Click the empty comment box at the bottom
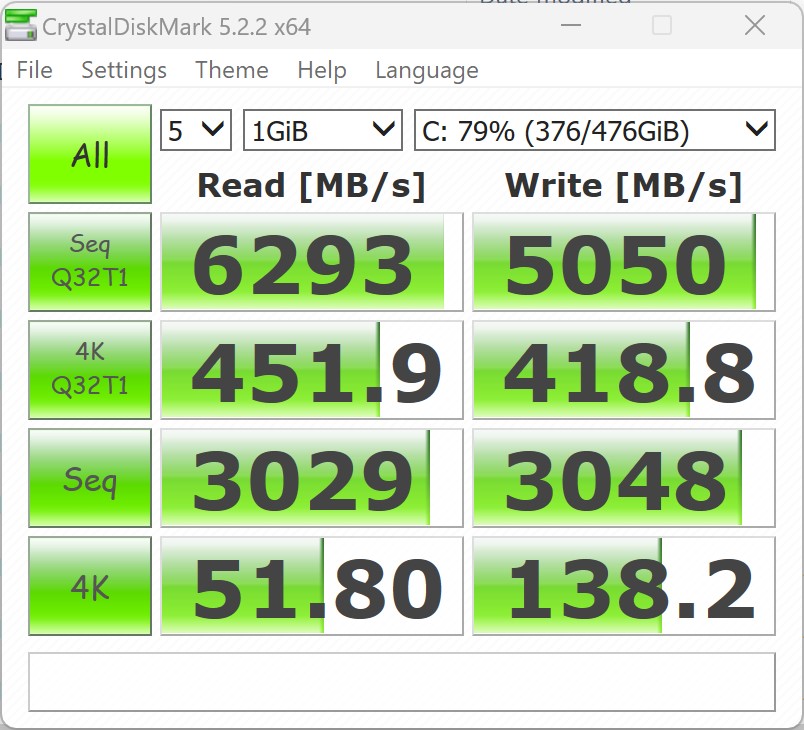Screen dimensions: 804x730 click(402, 682)
